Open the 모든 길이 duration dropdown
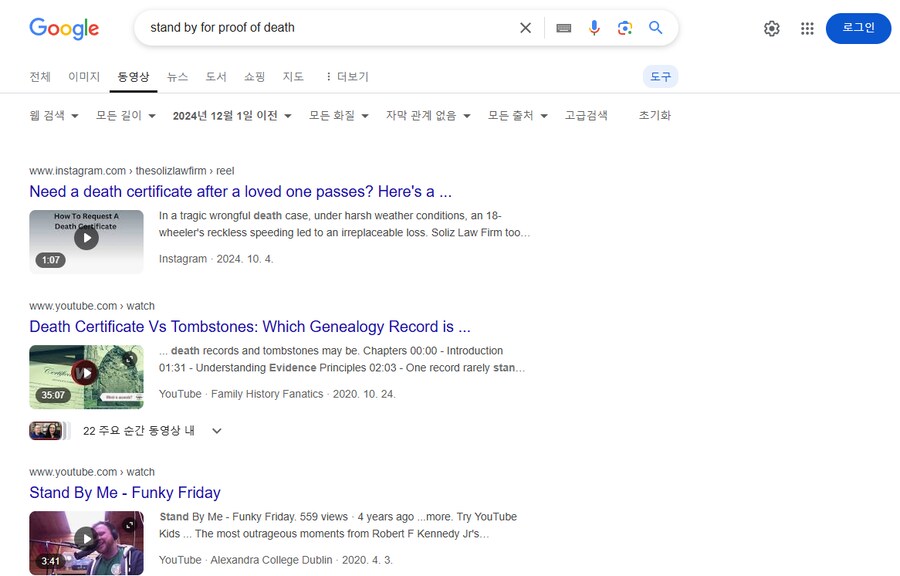 tap(126, 116)
